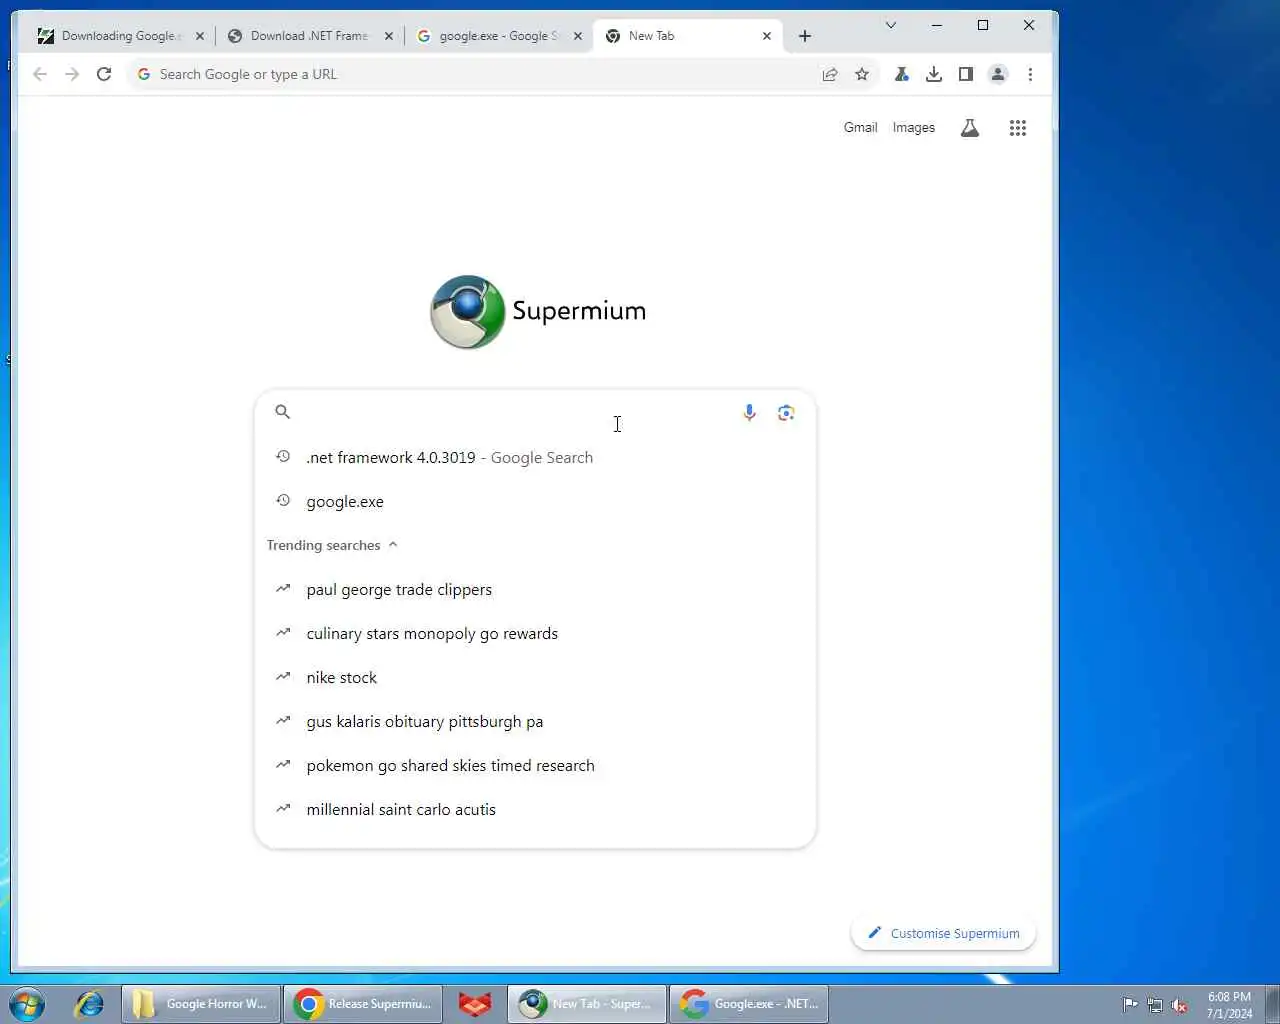Switch to the Downloading Google tab
The image size is (1280, 1024).
click(x=120, y=36)
